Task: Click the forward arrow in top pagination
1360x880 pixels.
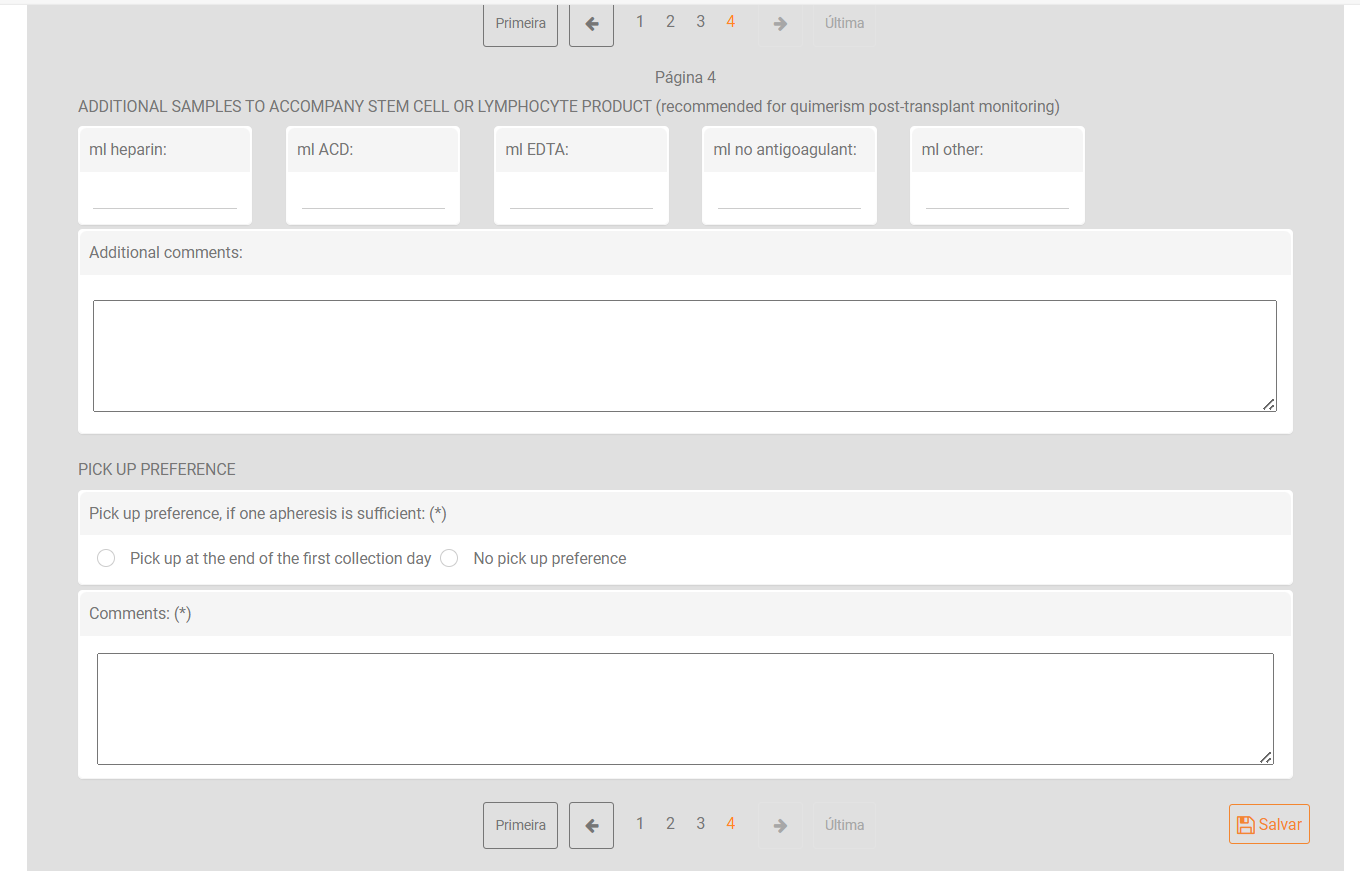Action: tap(780, 24)
